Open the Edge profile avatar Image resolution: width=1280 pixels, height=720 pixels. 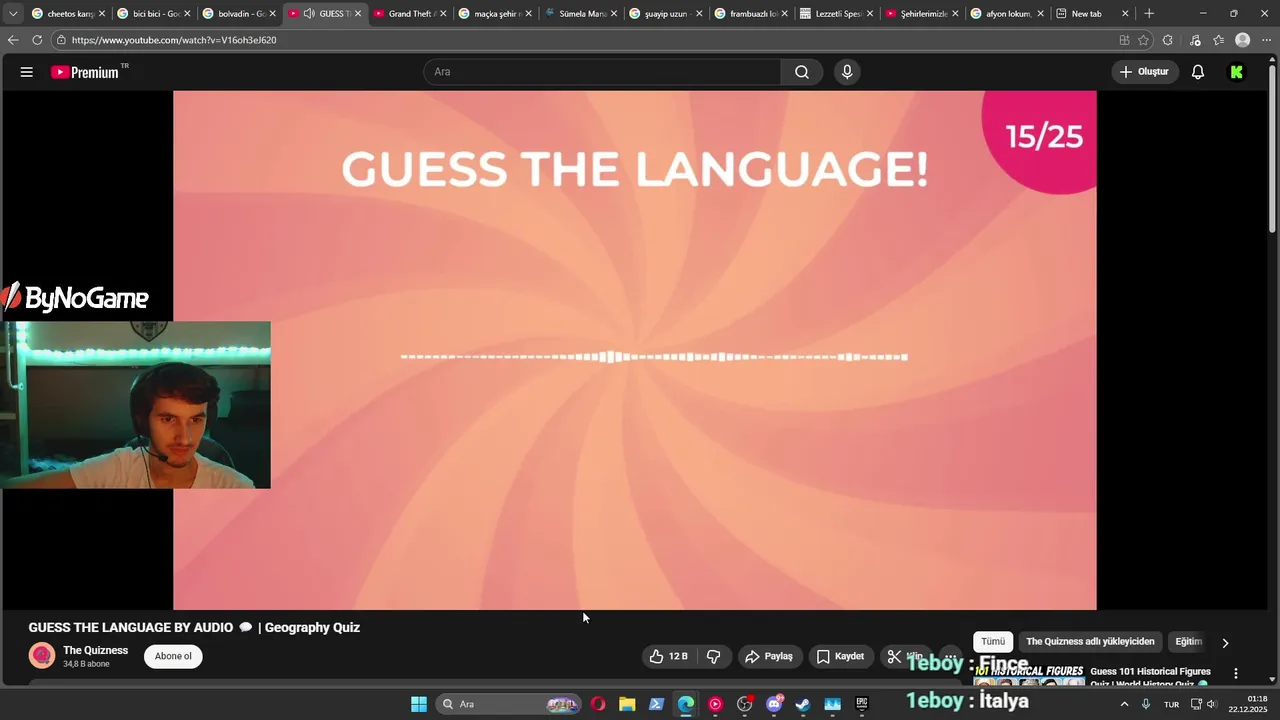pos(1242,40)
